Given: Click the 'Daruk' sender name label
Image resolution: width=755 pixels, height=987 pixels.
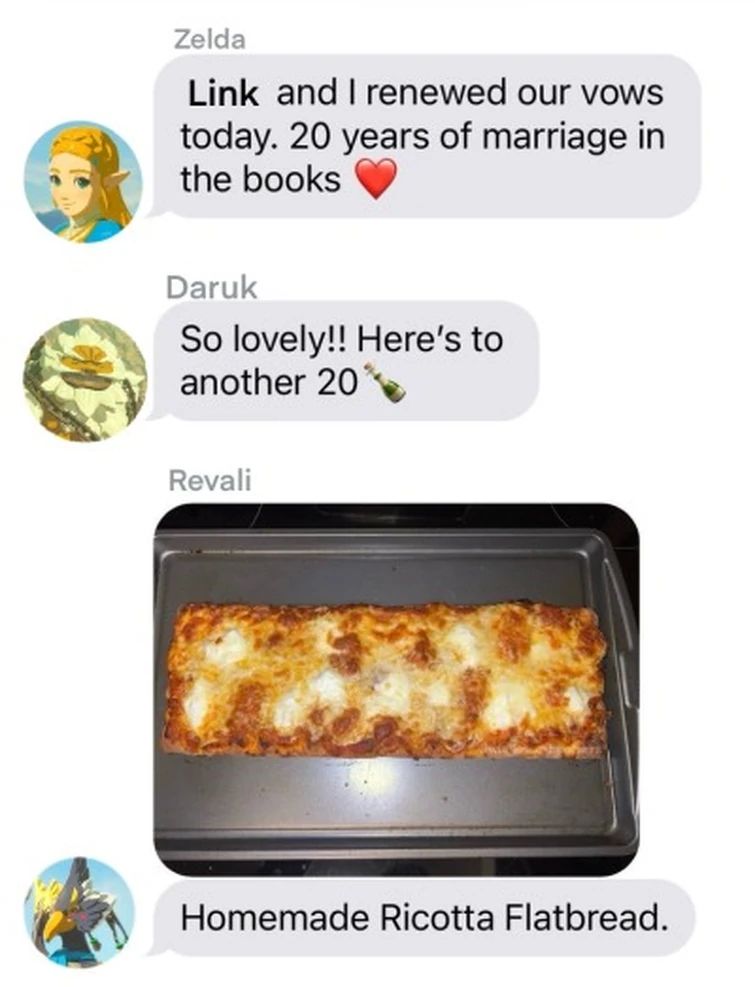Looking at the screenshot, I should click(212, 288).
